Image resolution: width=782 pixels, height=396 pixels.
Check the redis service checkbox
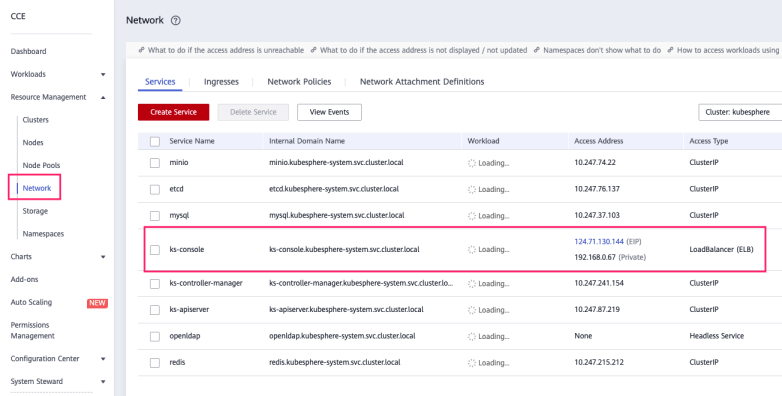click(155, 363)
